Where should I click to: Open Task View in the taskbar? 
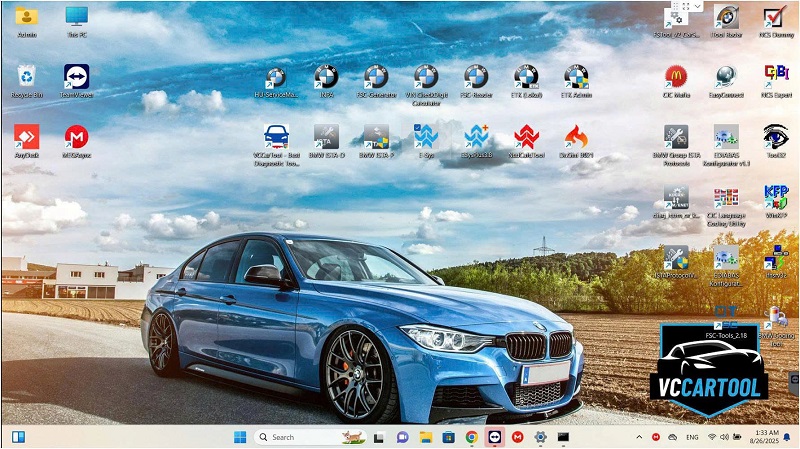379,437
